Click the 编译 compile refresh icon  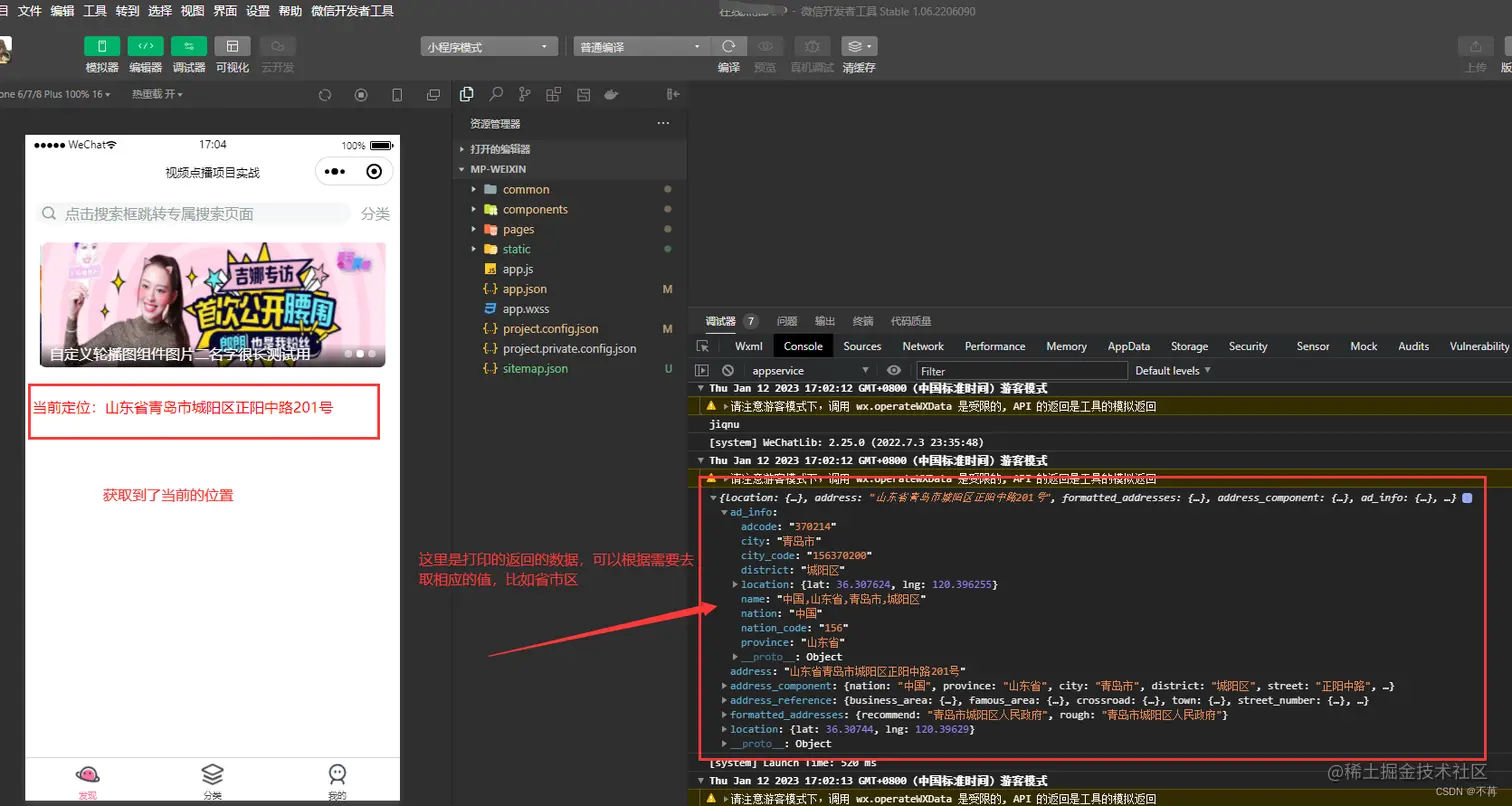pyautogui.click(x=729, y=46)
